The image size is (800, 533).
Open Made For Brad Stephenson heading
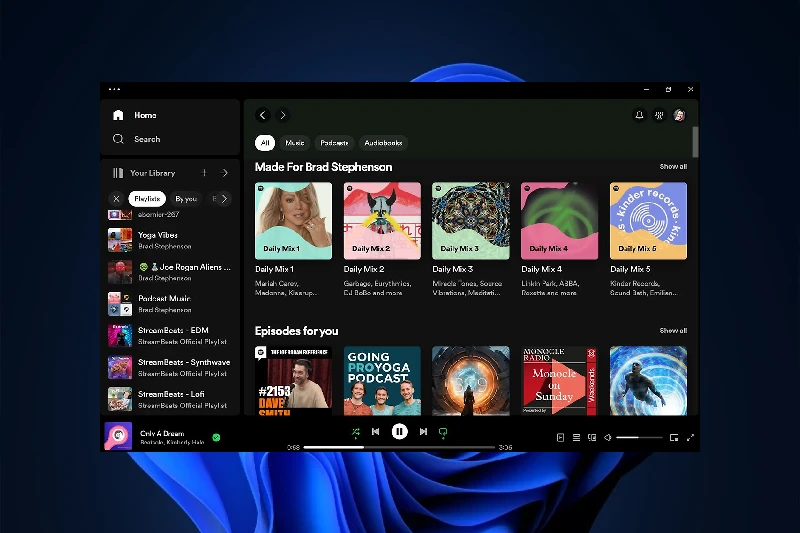point(323,167)
